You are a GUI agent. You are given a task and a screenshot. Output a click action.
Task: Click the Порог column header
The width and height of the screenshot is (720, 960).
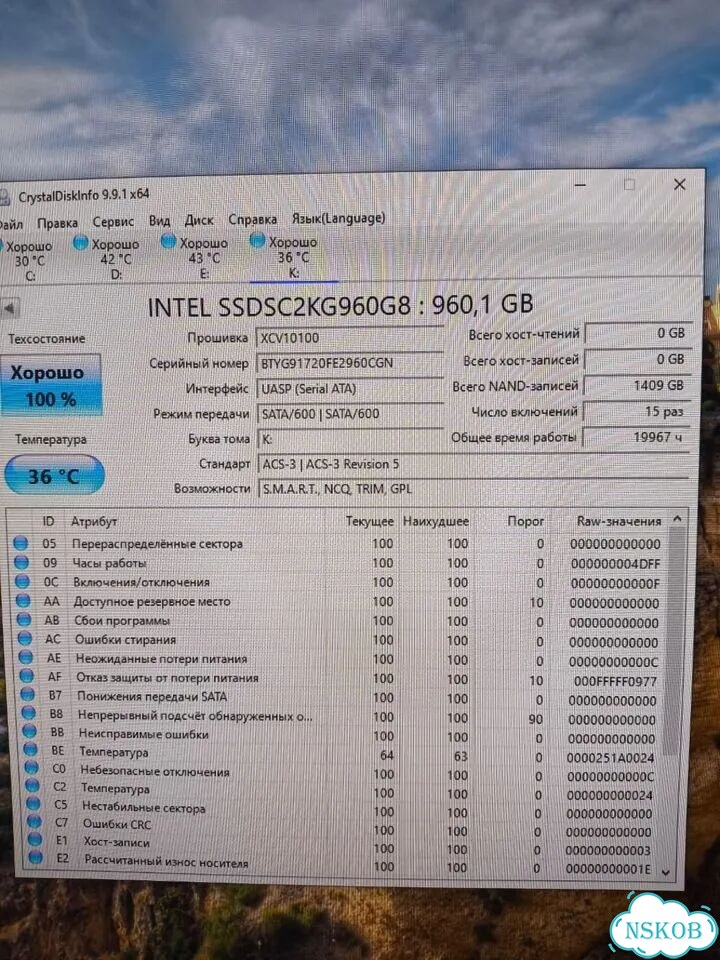click(526, 522)
